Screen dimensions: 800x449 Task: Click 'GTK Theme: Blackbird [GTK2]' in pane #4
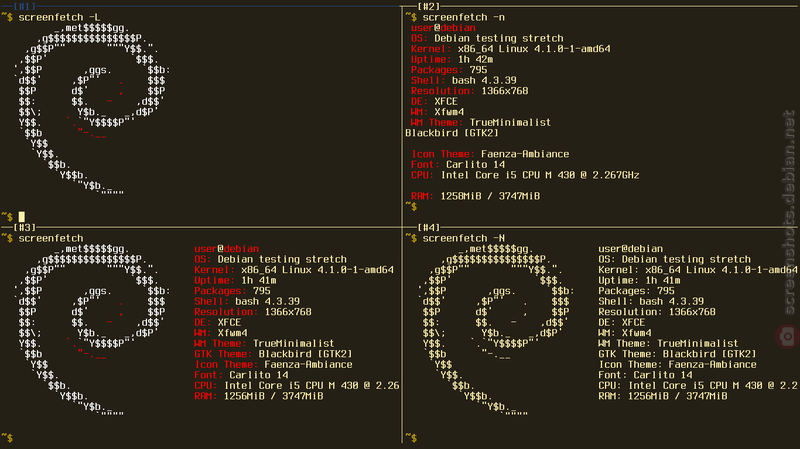tap(677, 354)
